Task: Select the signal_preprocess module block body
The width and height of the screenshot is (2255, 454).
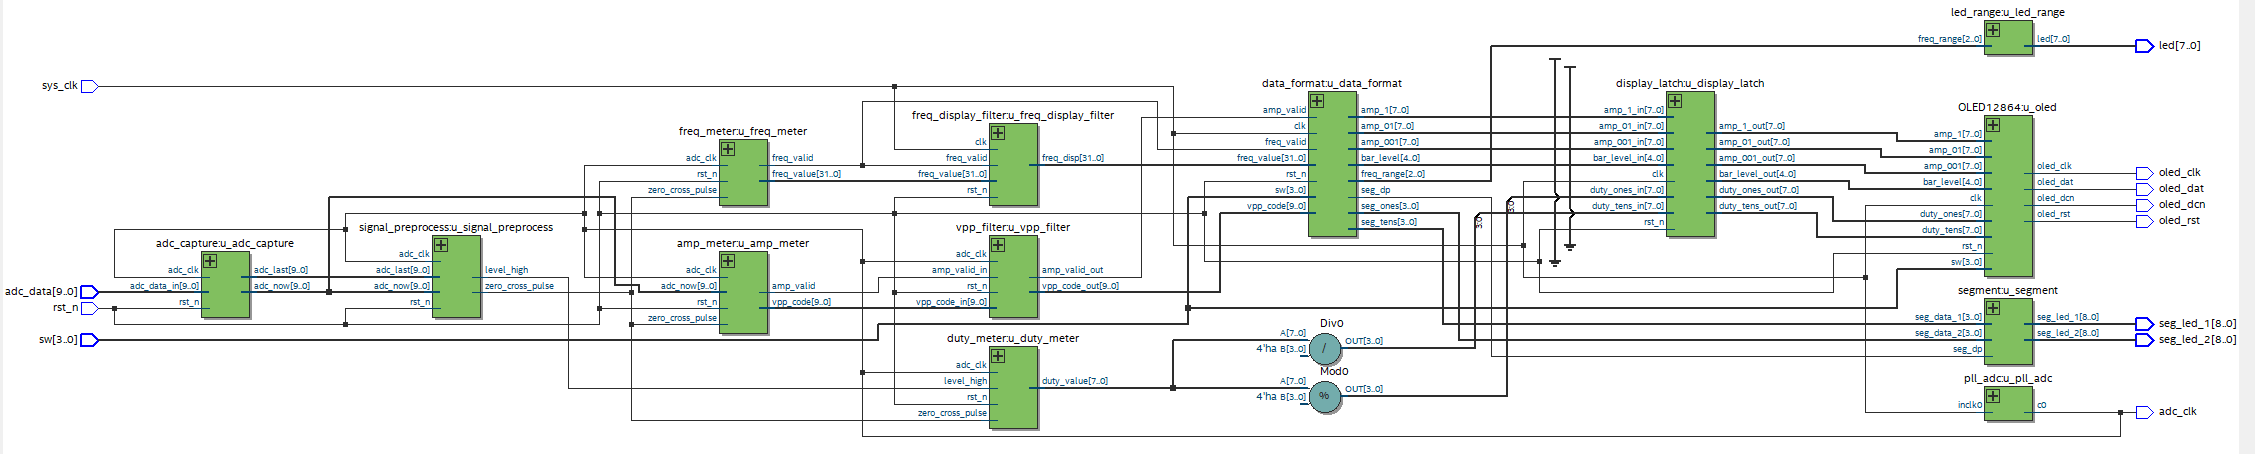Action: pos(458,285)
